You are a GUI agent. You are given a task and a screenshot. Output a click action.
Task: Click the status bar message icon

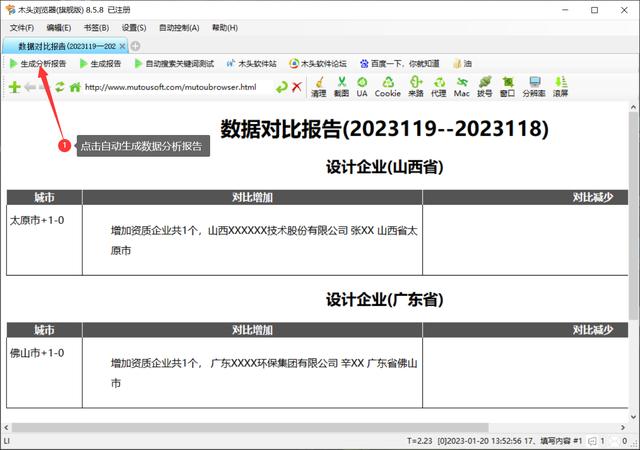[592, 441]
